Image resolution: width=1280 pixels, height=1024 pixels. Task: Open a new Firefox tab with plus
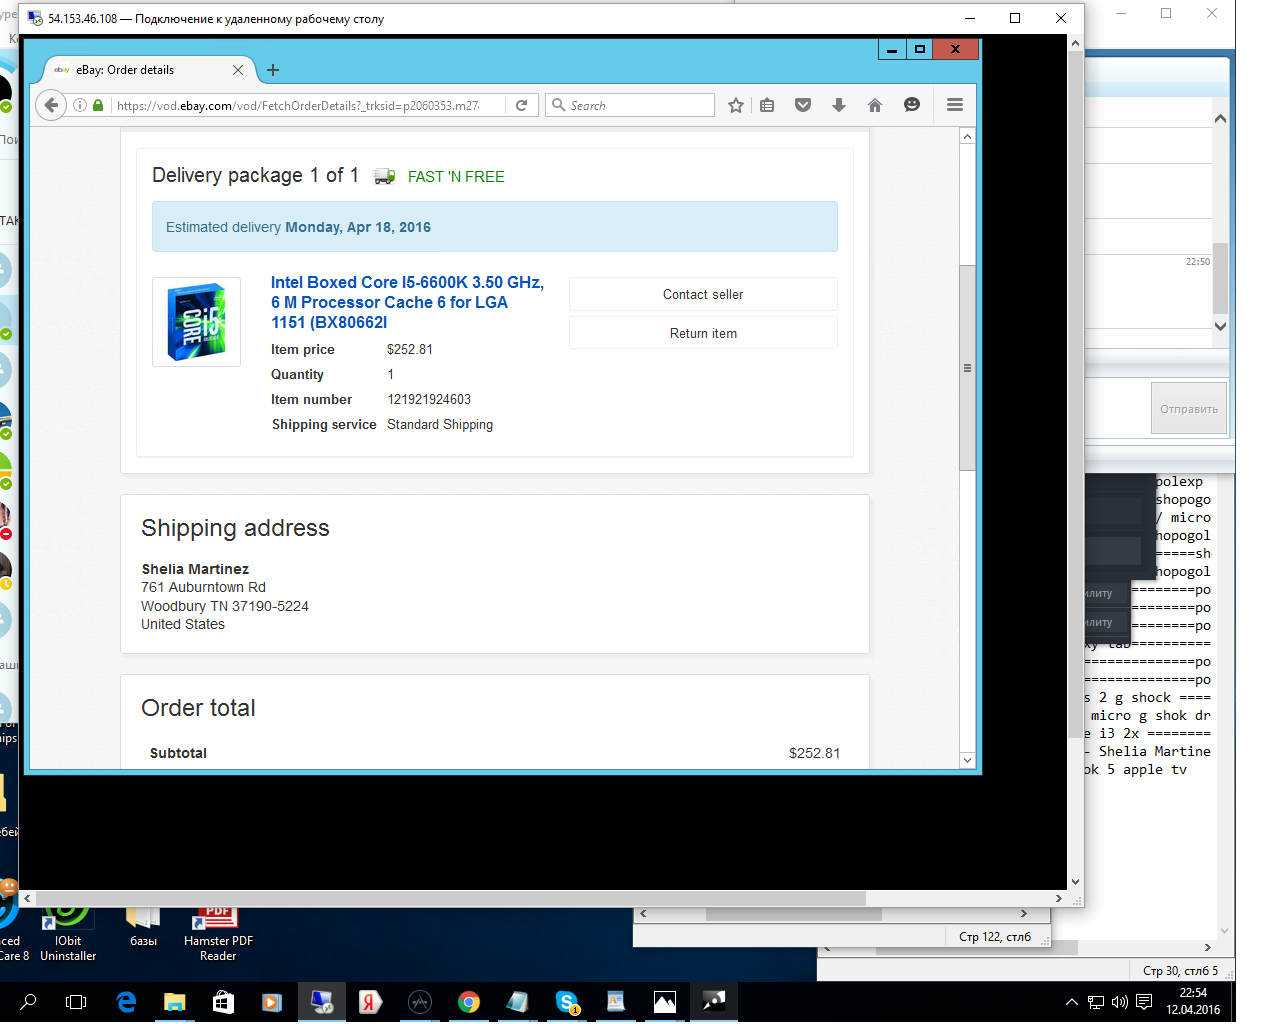(273, 70)
